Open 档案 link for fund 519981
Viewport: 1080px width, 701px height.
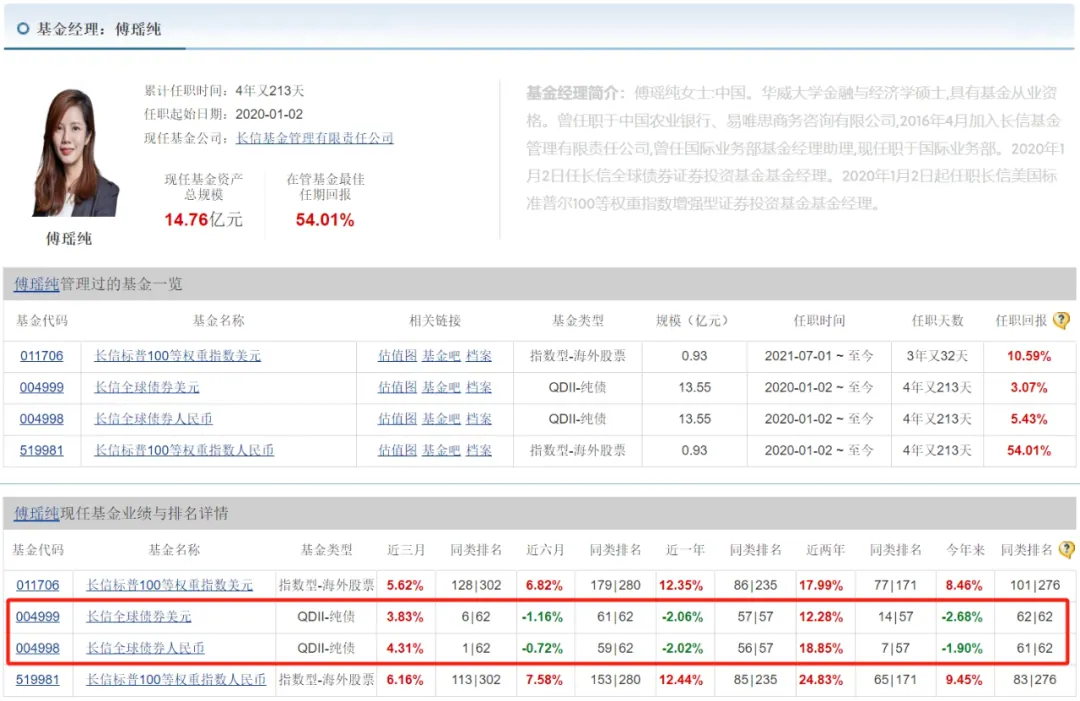[479, 450]
